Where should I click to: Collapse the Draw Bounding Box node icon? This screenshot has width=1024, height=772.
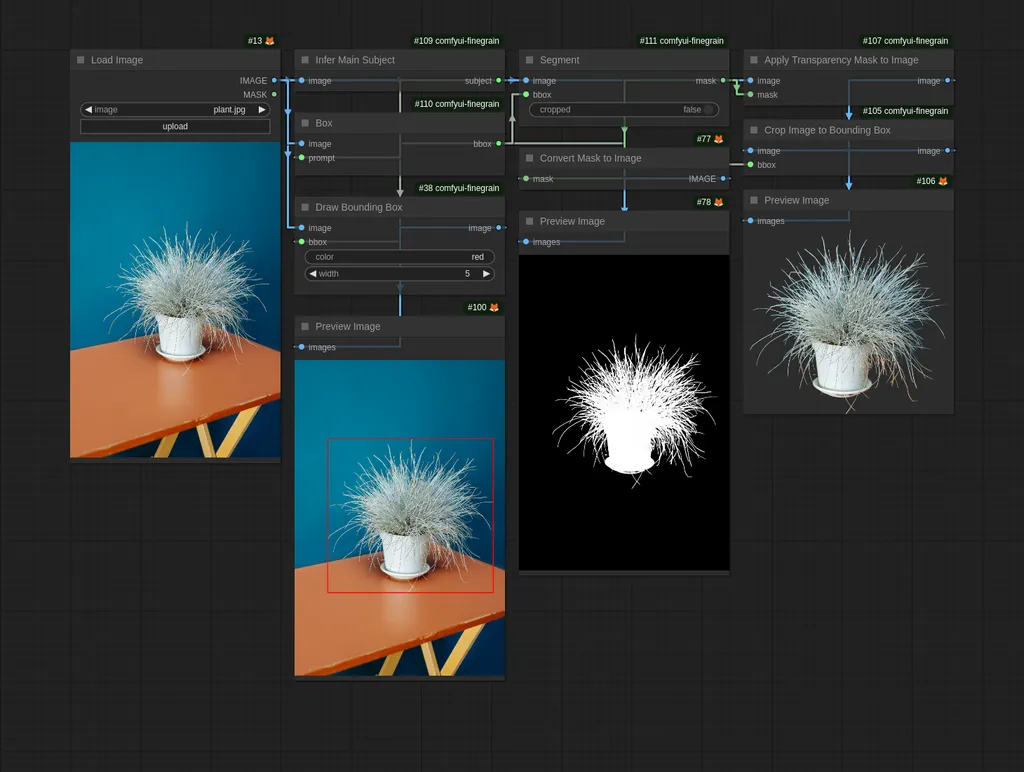pos(306,207)
